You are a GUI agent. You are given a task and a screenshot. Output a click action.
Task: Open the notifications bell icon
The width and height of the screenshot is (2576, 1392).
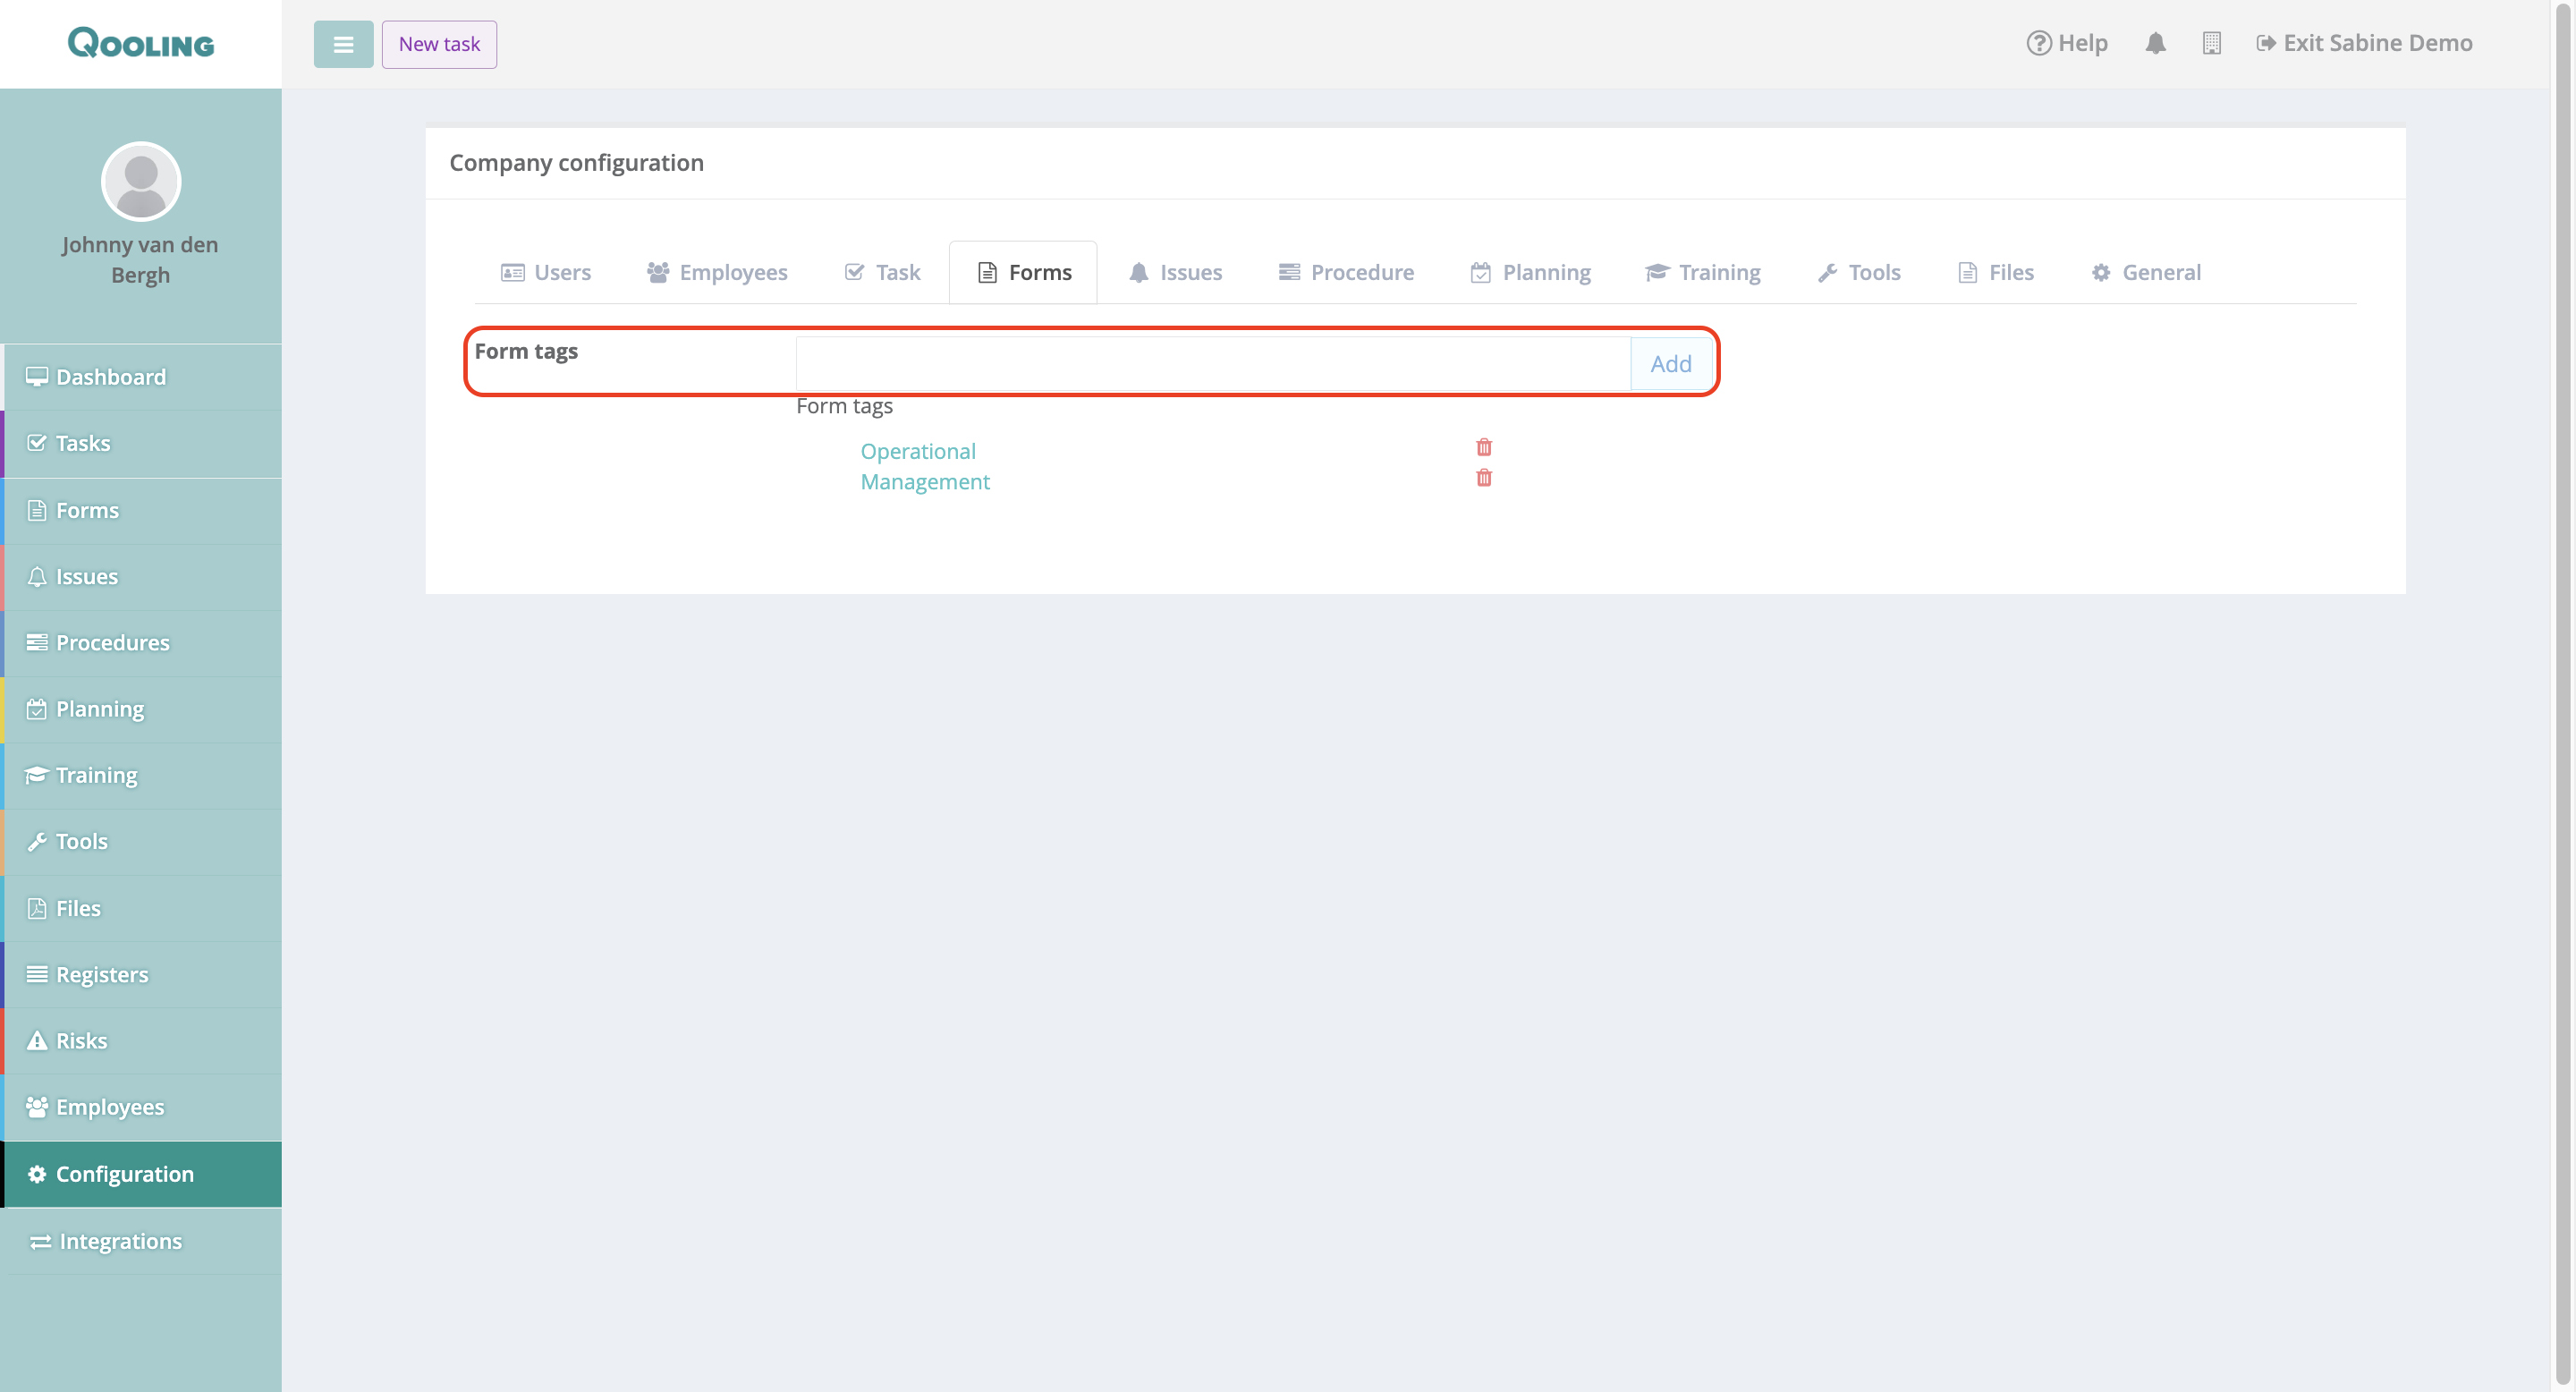click(x=2155, y=43)
